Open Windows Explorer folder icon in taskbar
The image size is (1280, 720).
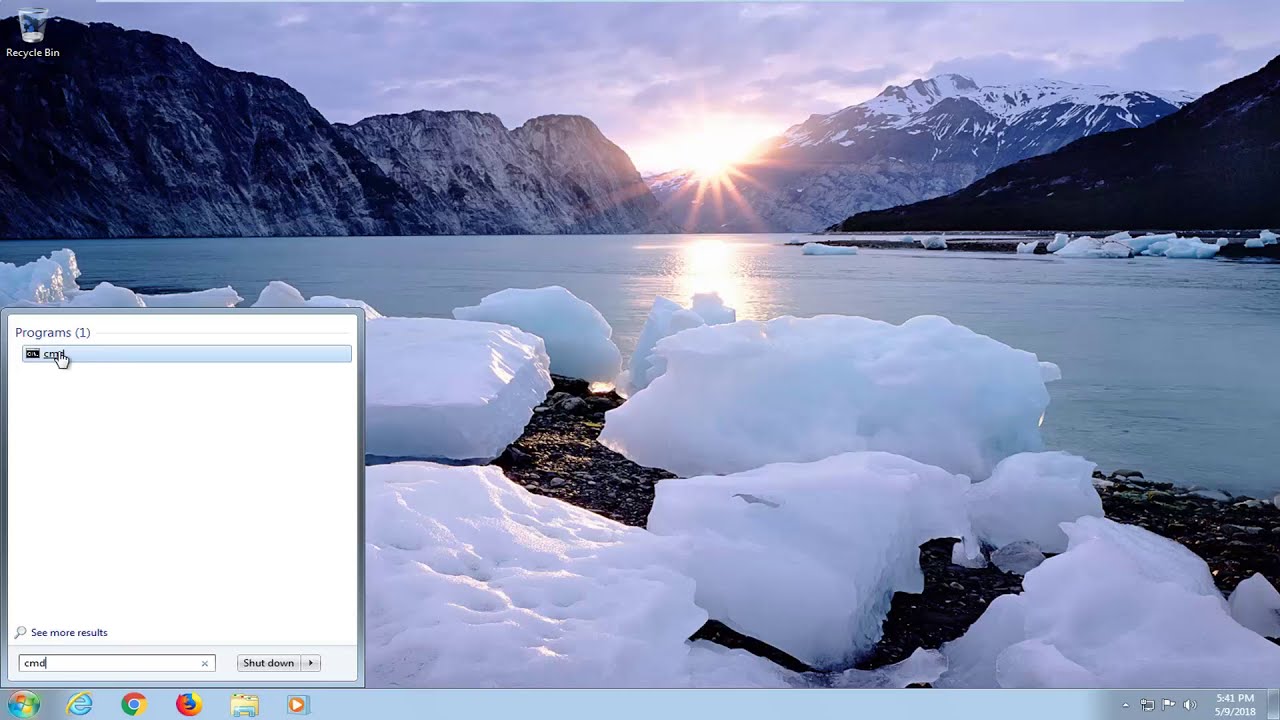tap(244, 705)
